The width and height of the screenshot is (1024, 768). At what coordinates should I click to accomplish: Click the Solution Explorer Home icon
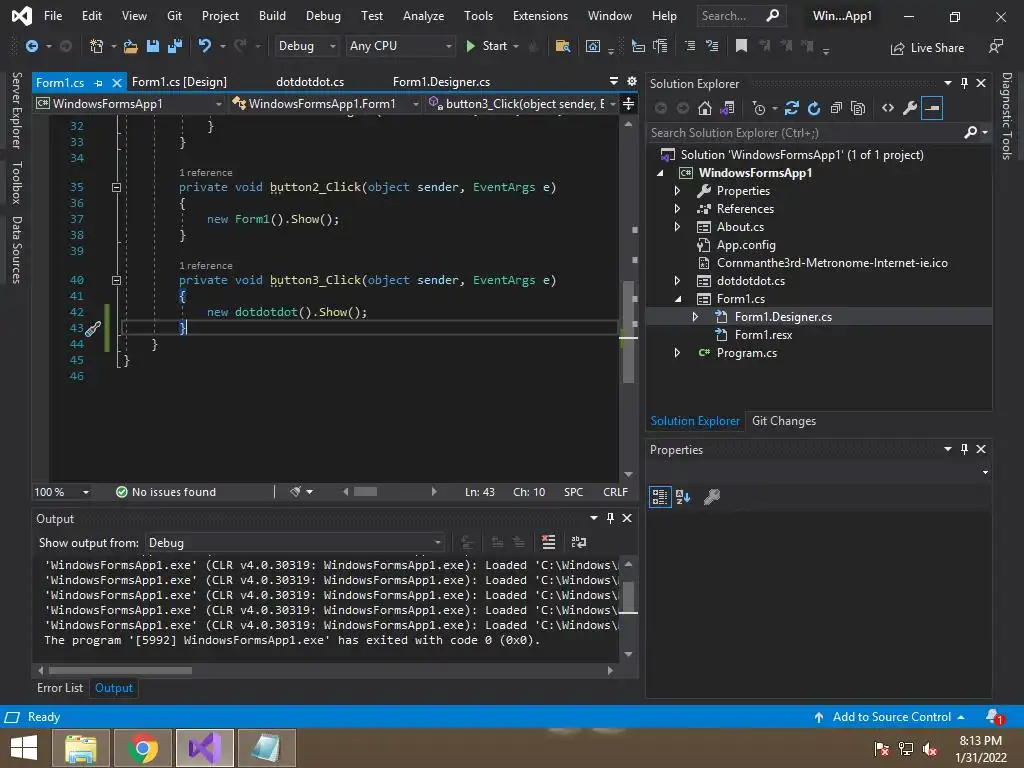705,108
